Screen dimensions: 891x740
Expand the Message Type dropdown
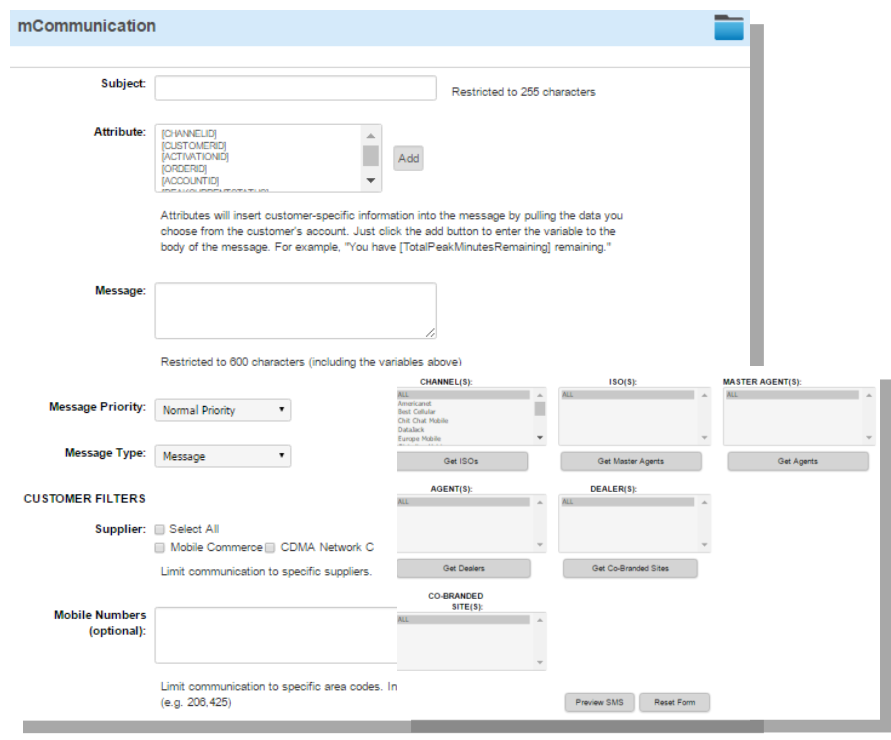tap(223, 456)
